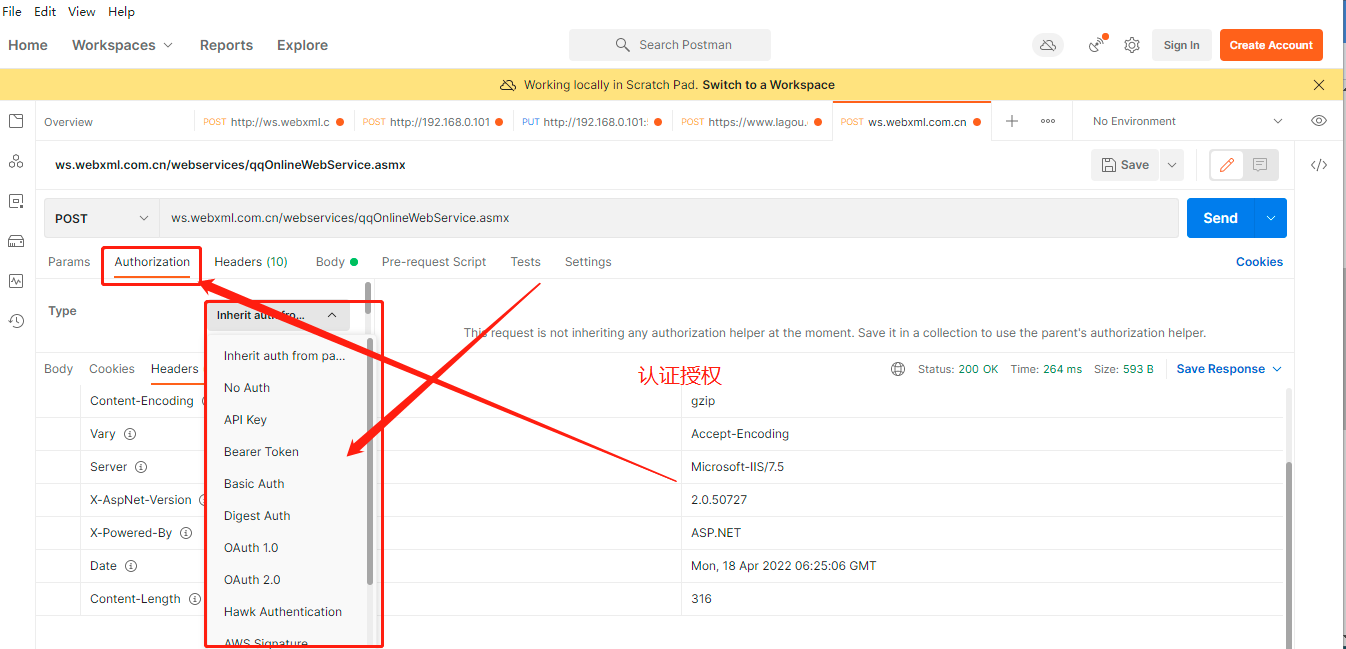Viewport: 1346px width, 649px height.
Task: Switch to edit (pencil) mode icon
Action: coord(1227,165)
